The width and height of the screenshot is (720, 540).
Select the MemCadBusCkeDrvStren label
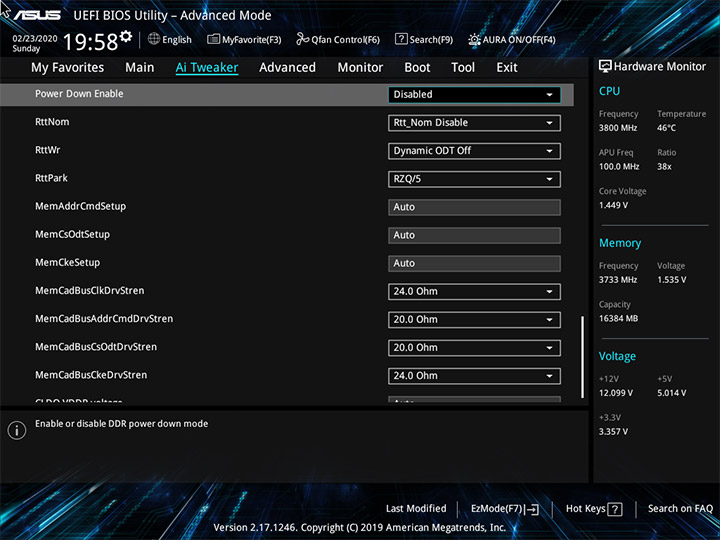(91, 375)
